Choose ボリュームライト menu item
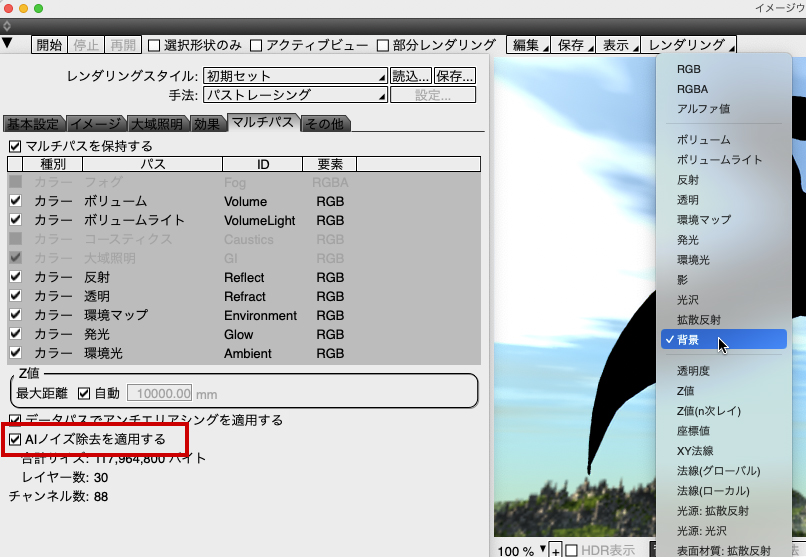 pyautogui.click(x=724, y=160)
